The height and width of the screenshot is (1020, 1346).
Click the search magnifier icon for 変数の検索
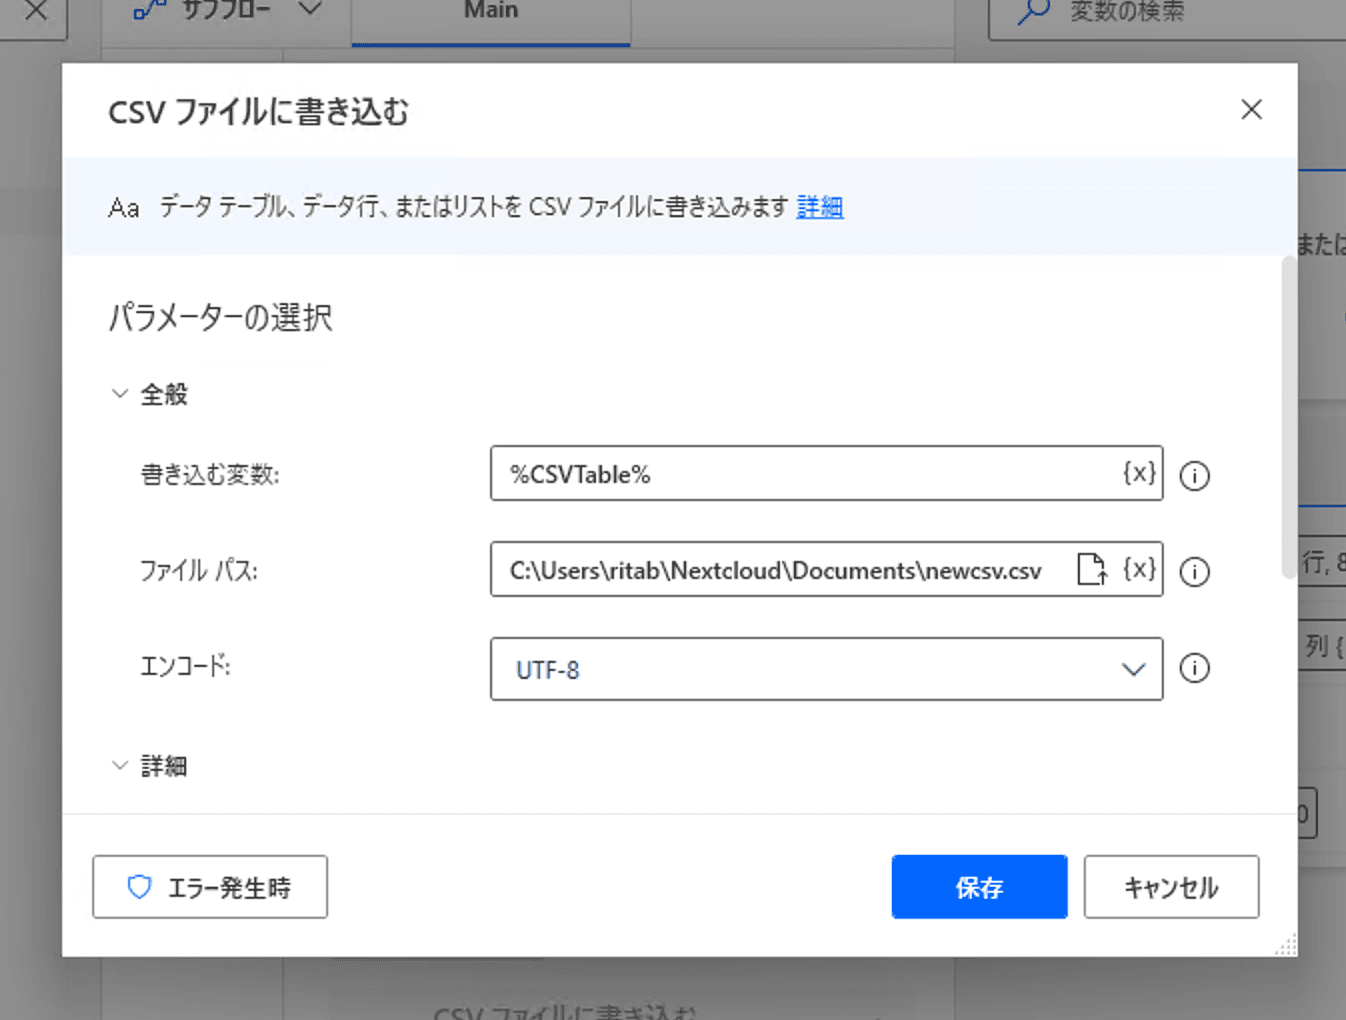click(1033, 12)
